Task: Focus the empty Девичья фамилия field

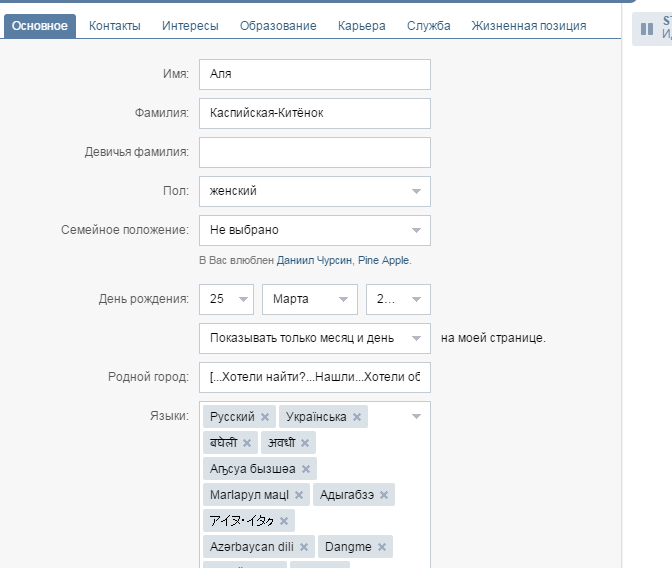Action: click(315, 152)
